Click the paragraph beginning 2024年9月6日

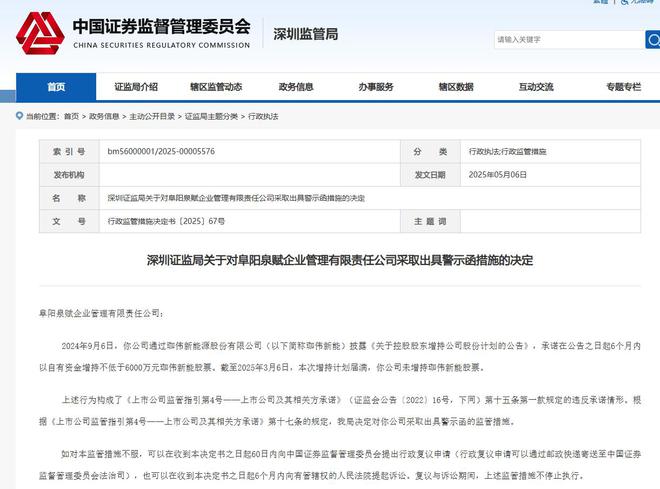(x=340, y=356)
